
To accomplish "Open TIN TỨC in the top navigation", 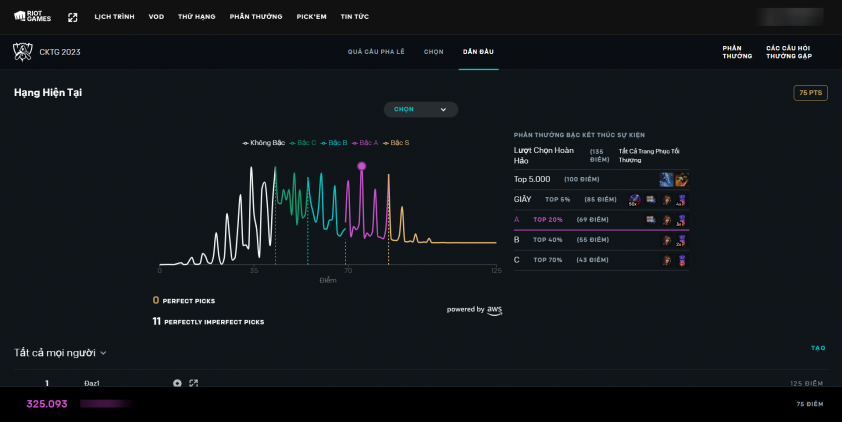I will coord(354,17).
